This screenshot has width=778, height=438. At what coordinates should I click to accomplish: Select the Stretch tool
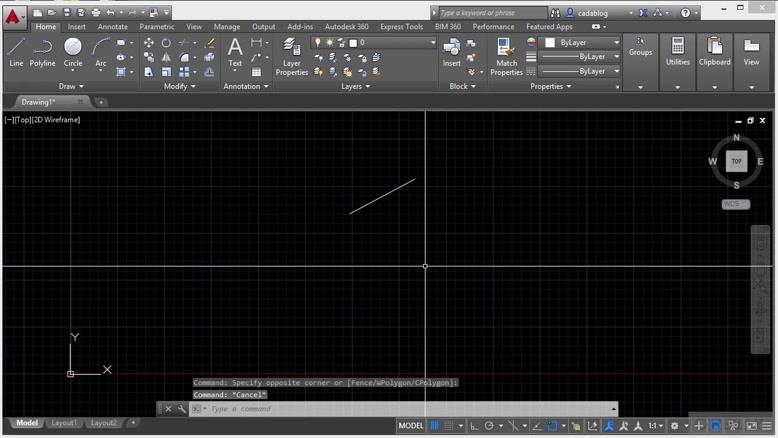coord(148,72)
